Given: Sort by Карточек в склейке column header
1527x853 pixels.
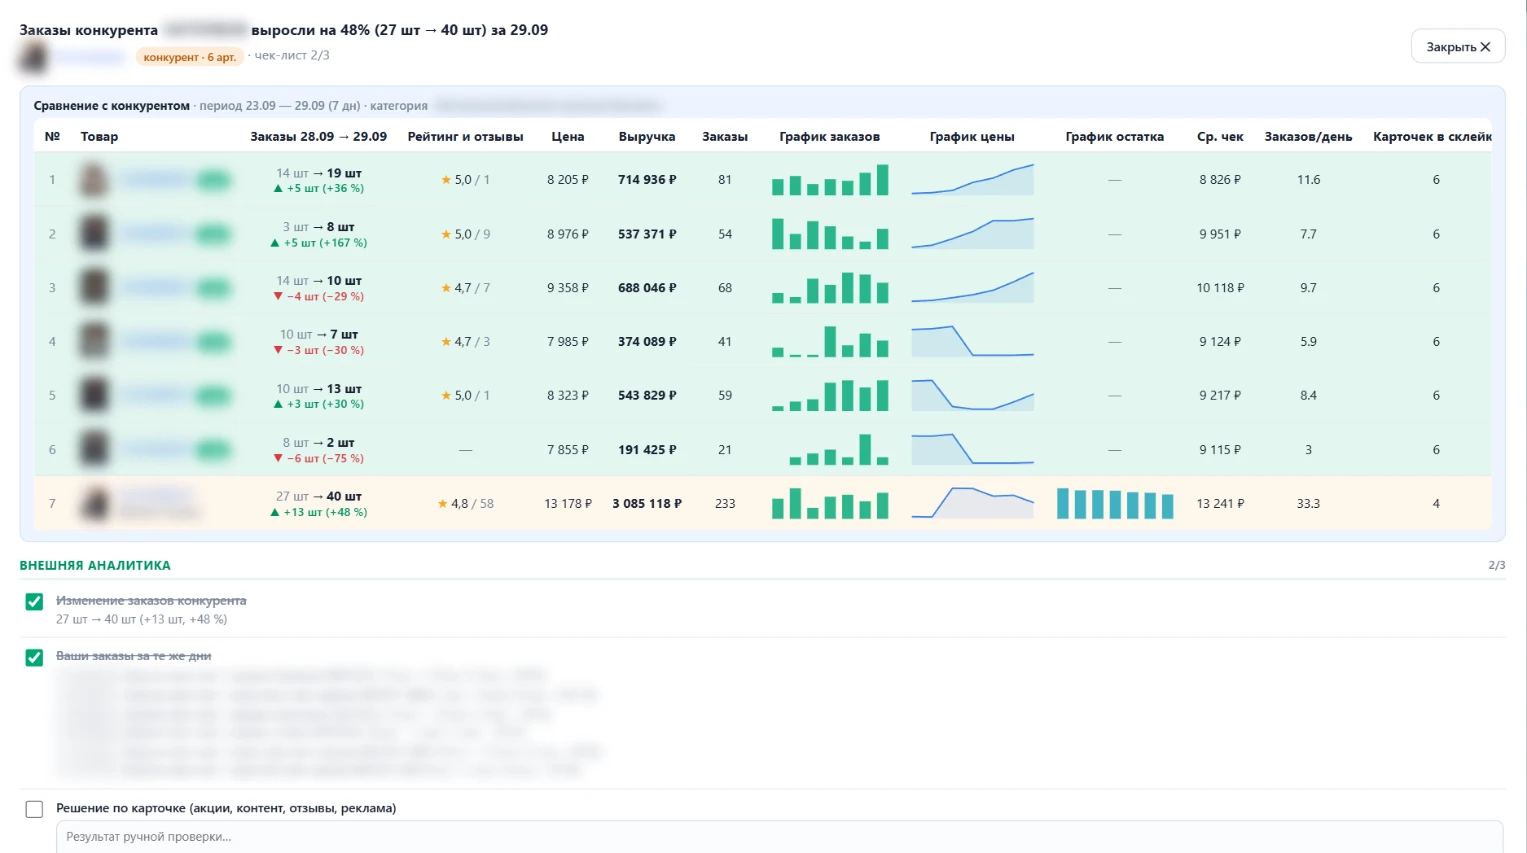Looking at the screenshot, I should (1432, 137).
